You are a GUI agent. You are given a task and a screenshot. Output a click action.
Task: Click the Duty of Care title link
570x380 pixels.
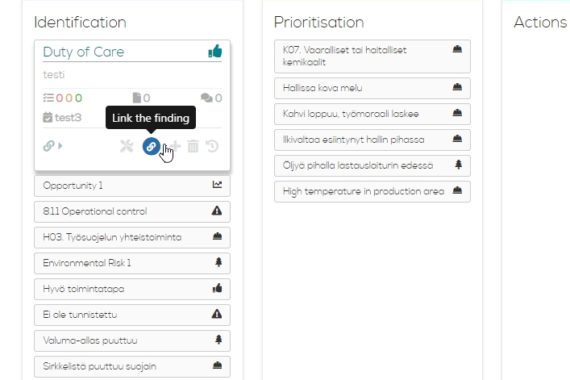tap(84, 52)
